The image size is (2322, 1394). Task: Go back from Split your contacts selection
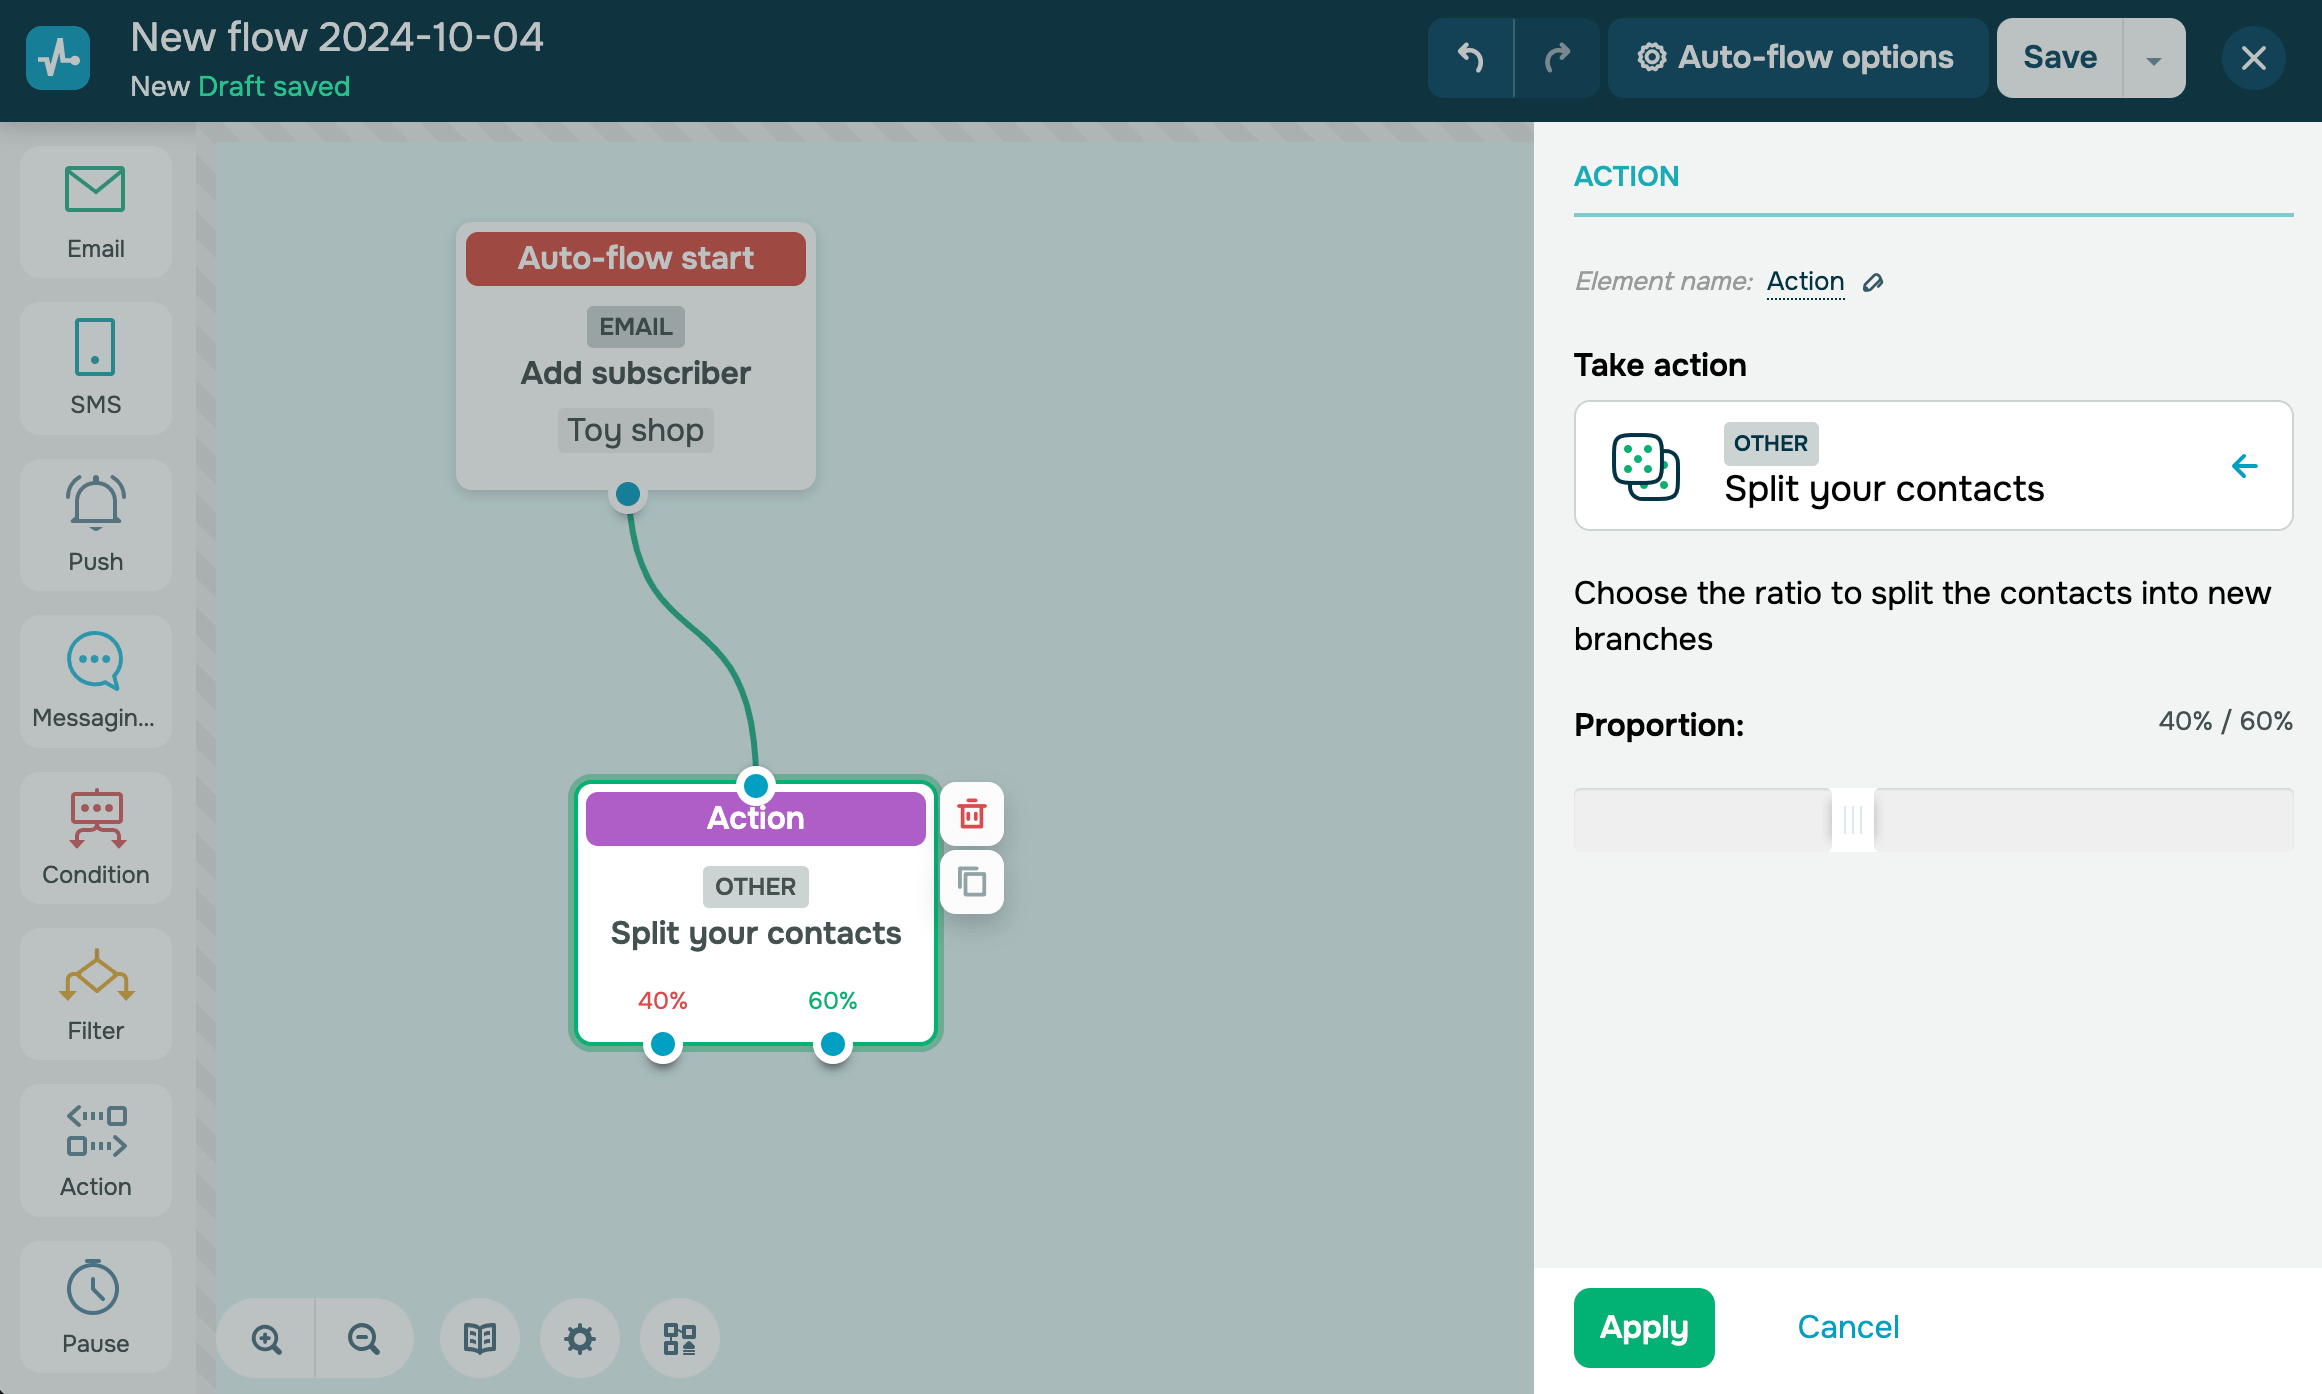2244,466
